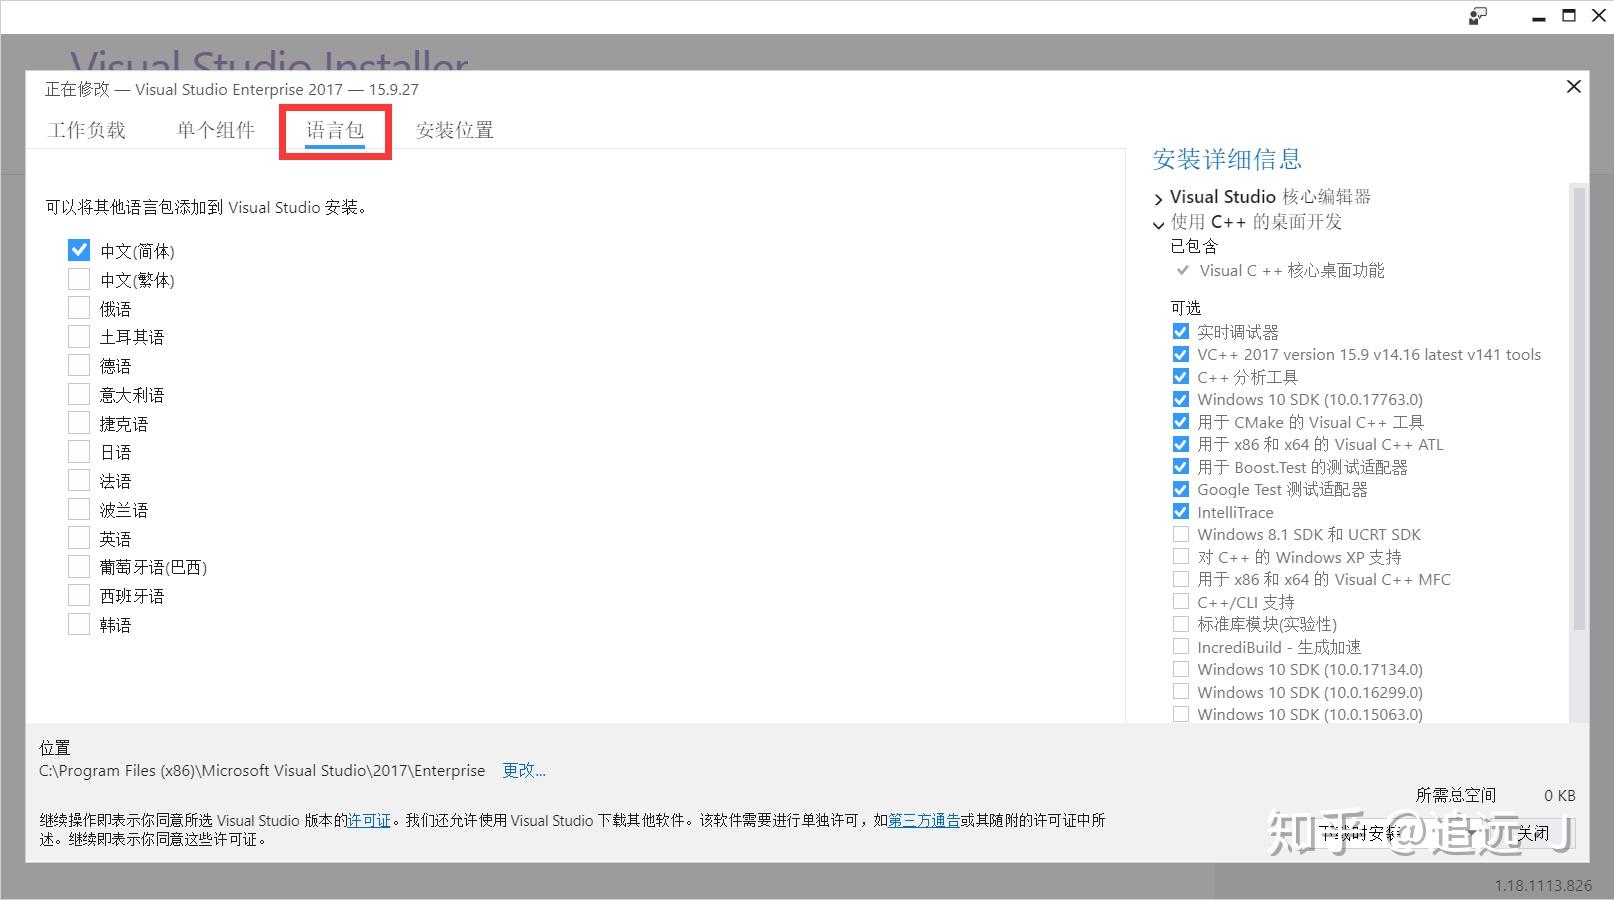The width and height of the screenshot is (1614, 900).
Task: Enable the C++/CLI 支持 option
Action: (1181, 602)
